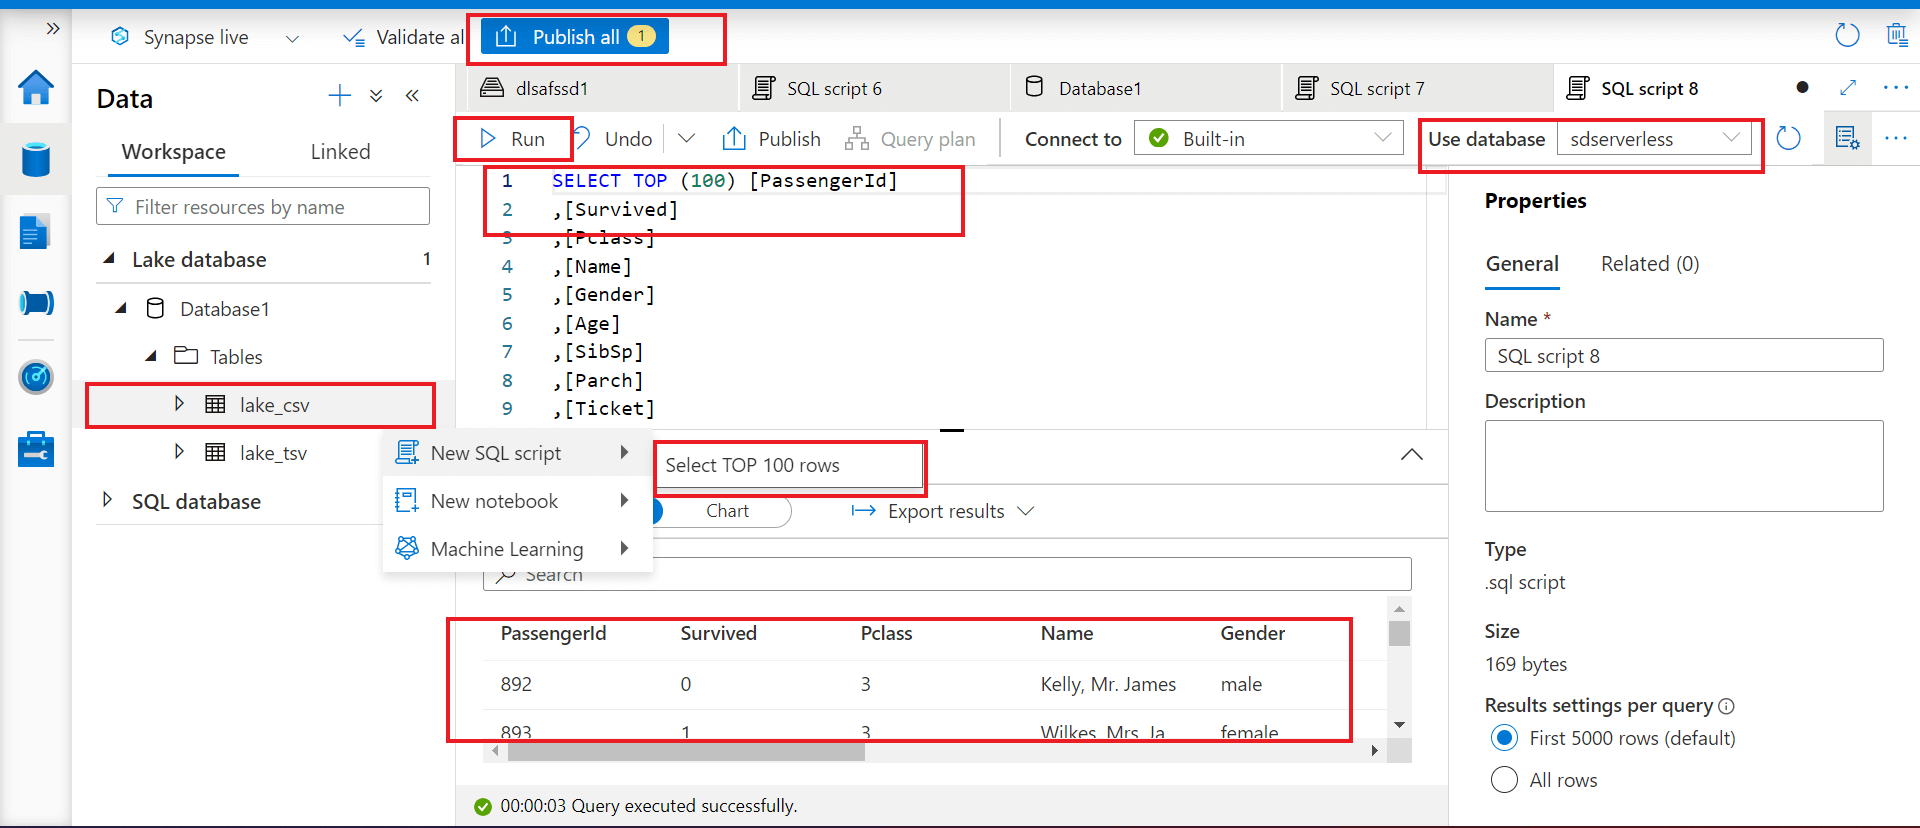Image resolution: width=1920 pixels, height=828 pixels.
Task: Open the Undo options dropdown arrow
Action: pos(686,138)
